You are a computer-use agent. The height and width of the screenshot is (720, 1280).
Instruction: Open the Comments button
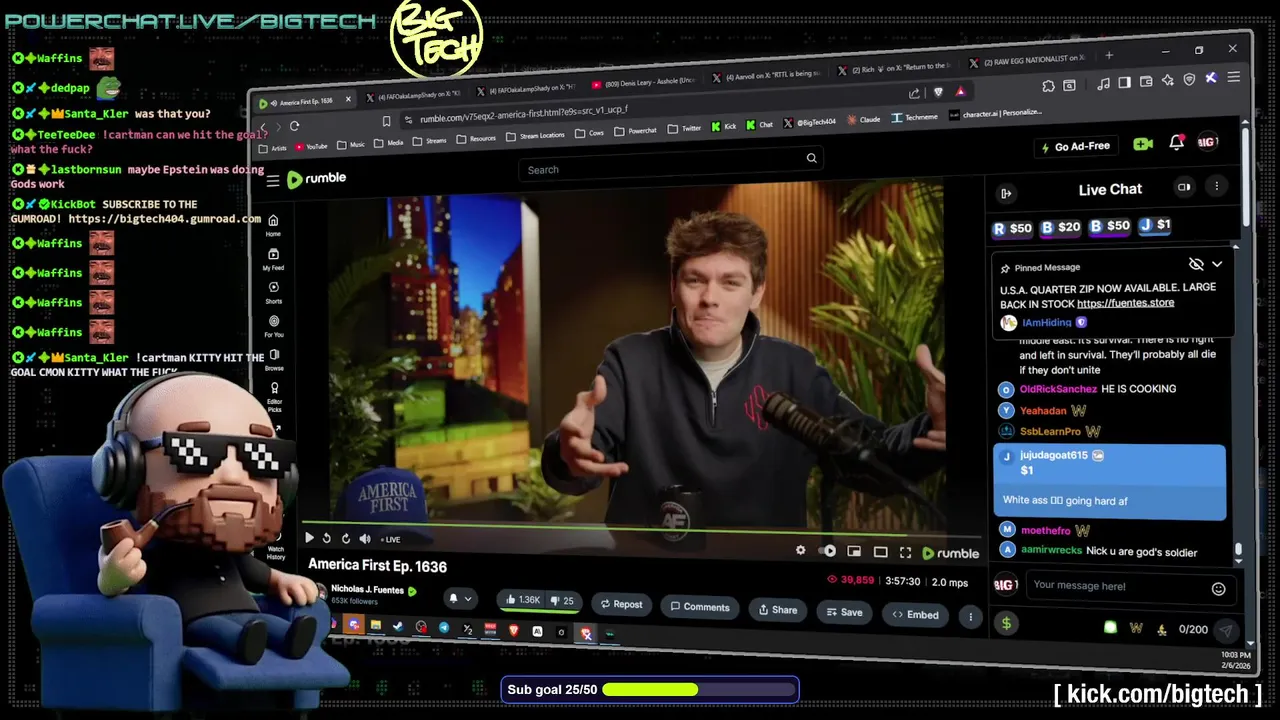(700, 607)
